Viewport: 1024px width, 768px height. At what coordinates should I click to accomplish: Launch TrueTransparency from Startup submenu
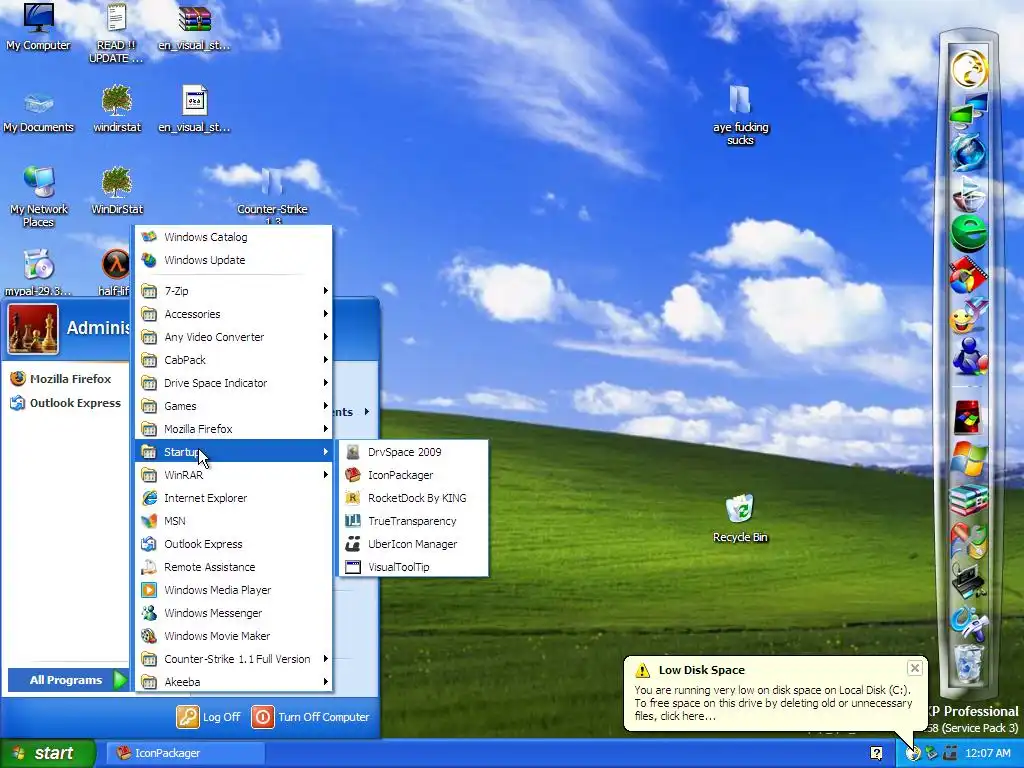click(x=413, y=521)
